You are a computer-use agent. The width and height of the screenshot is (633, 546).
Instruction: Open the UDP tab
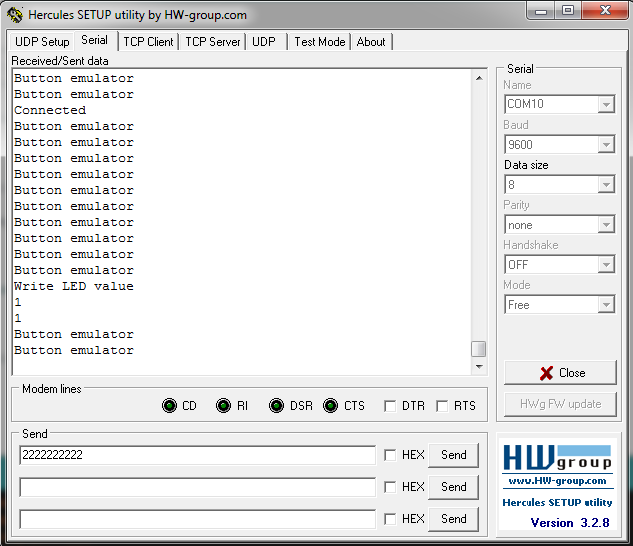[264, 42]
